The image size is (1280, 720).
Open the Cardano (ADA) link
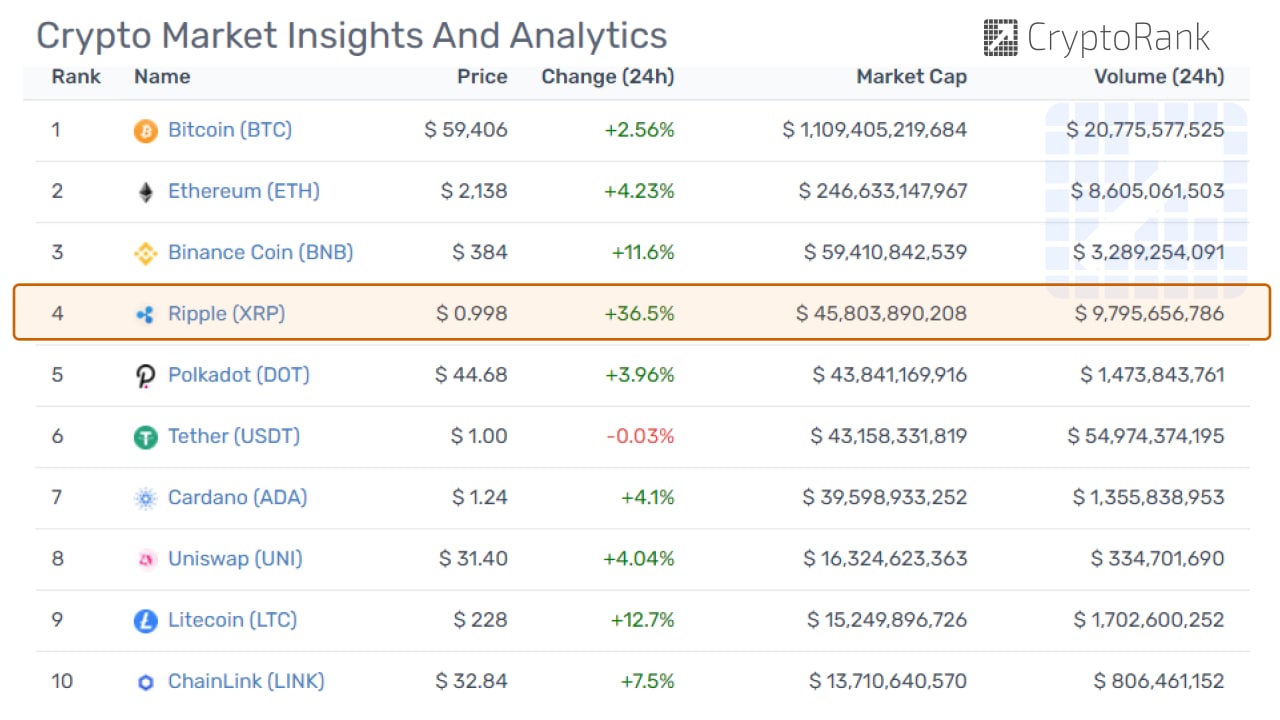pos(238,497)
